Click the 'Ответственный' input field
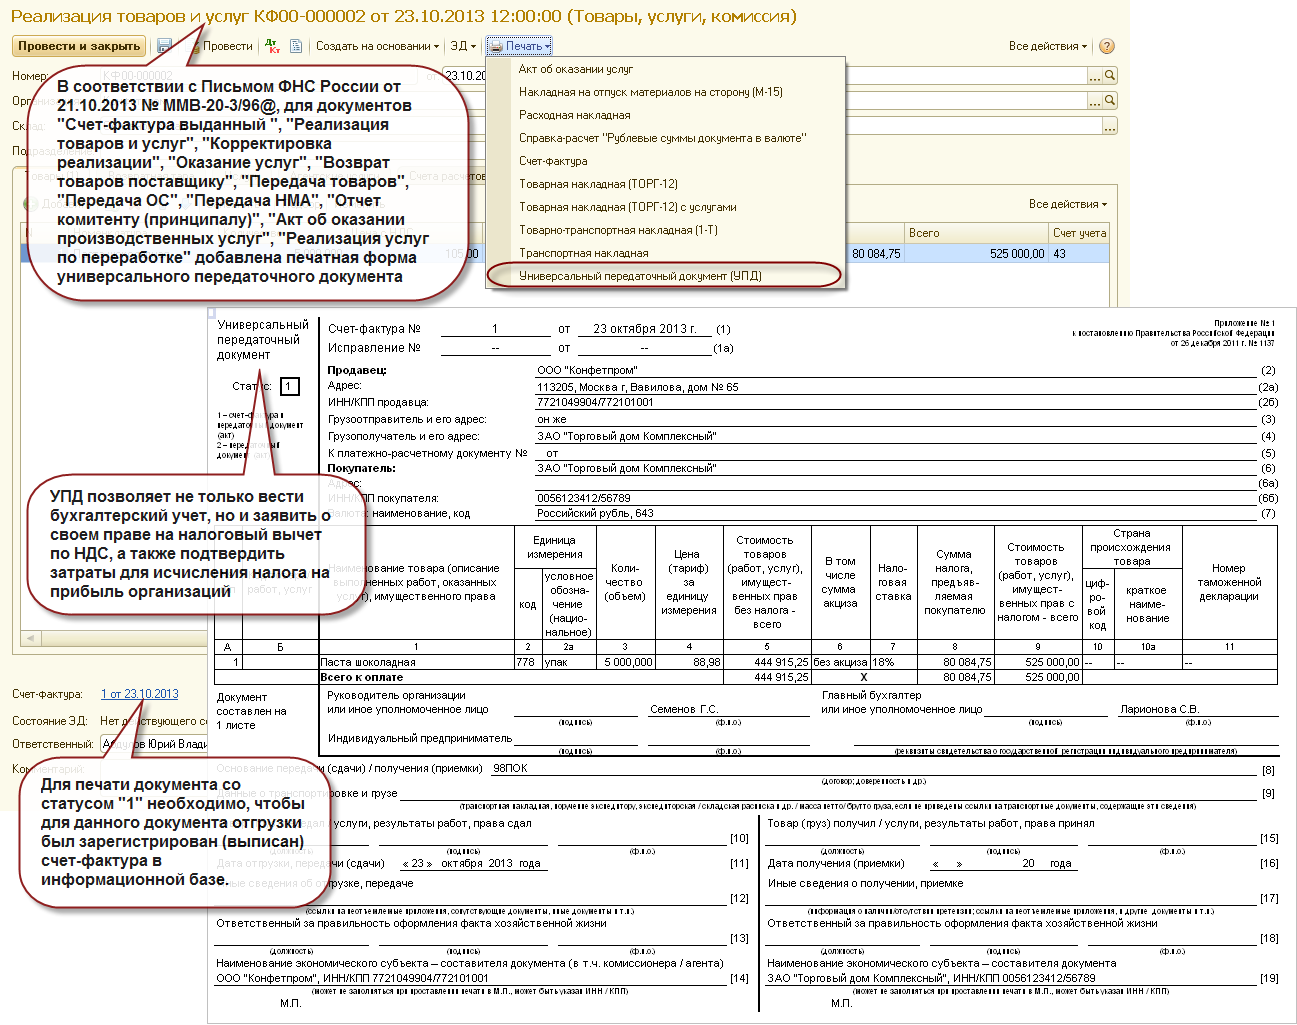 154,744
